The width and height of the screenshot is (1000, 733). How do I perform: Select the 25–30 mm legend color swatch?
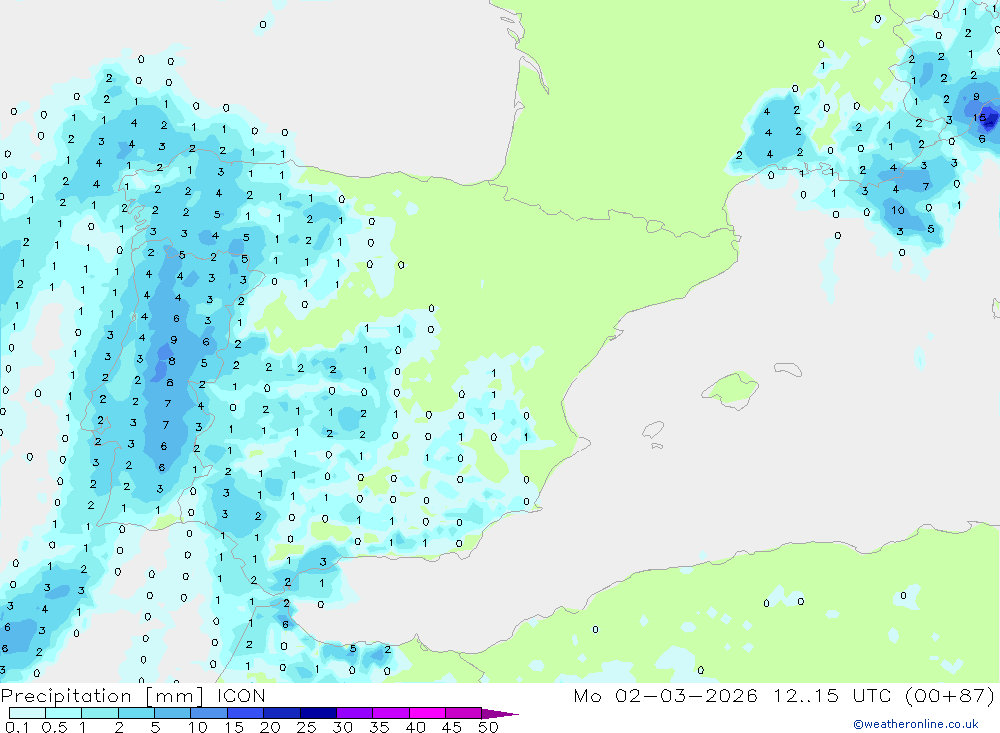click(x=318, y=713)
